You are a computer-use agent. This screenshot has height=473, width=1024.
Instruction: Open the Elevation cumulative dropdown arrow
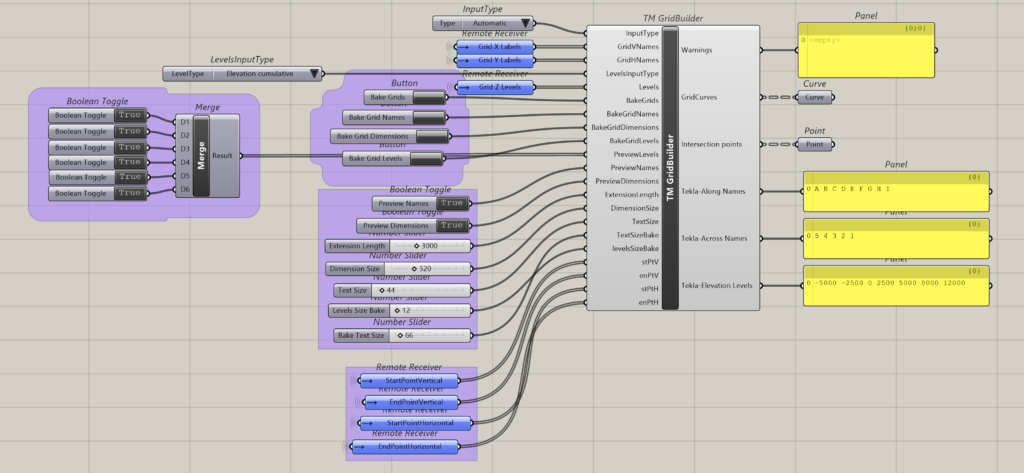pyautogui.click(x=315, y=73)
